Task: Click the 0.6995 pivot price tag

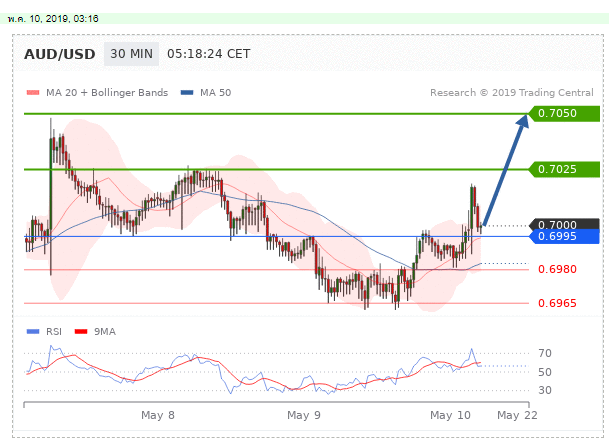Action: click(x=564, y=236)
